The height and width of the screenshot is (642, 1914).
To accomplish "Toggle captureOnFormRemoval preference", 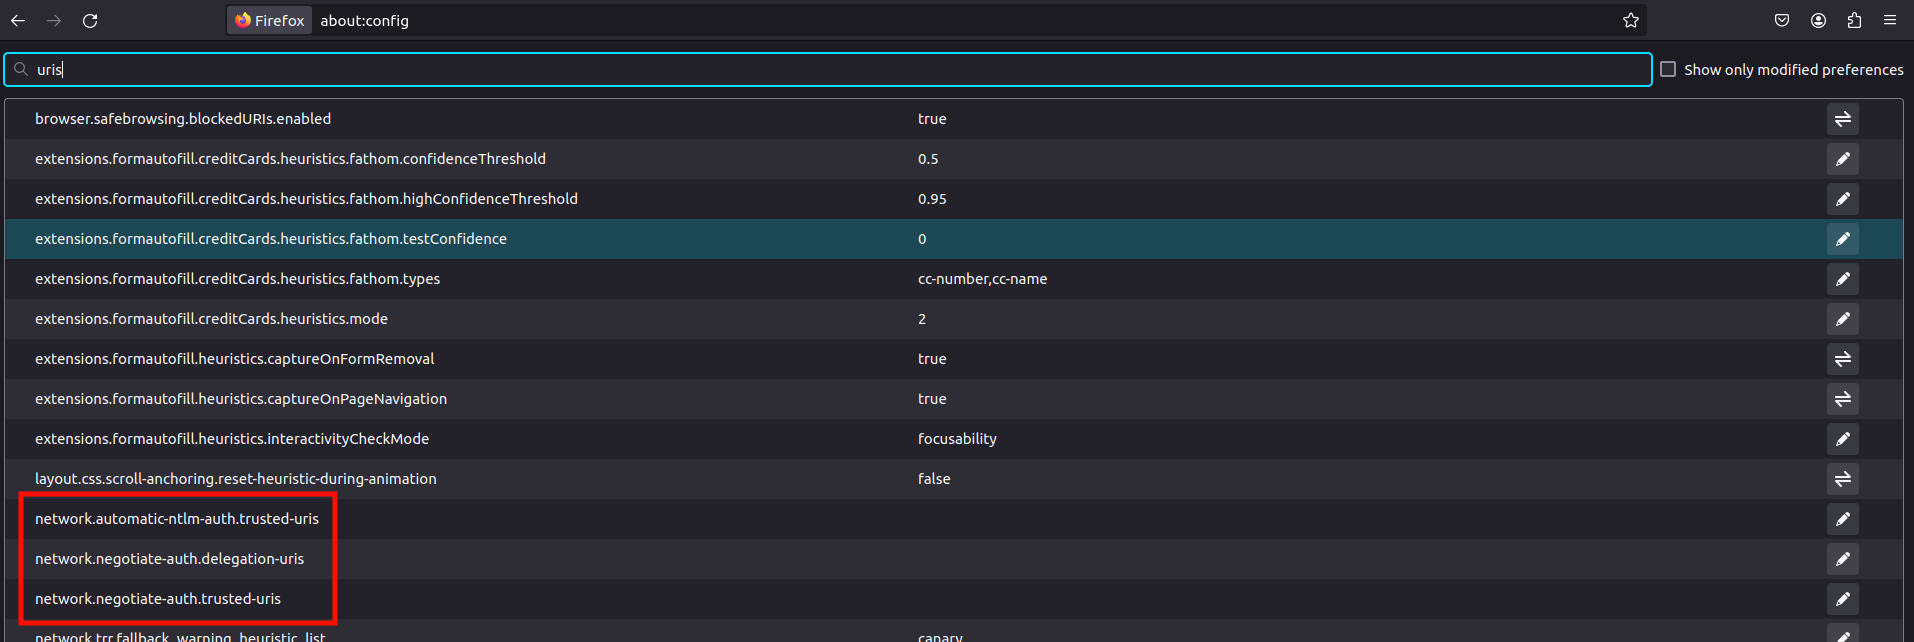I will tap(1843, 359).
